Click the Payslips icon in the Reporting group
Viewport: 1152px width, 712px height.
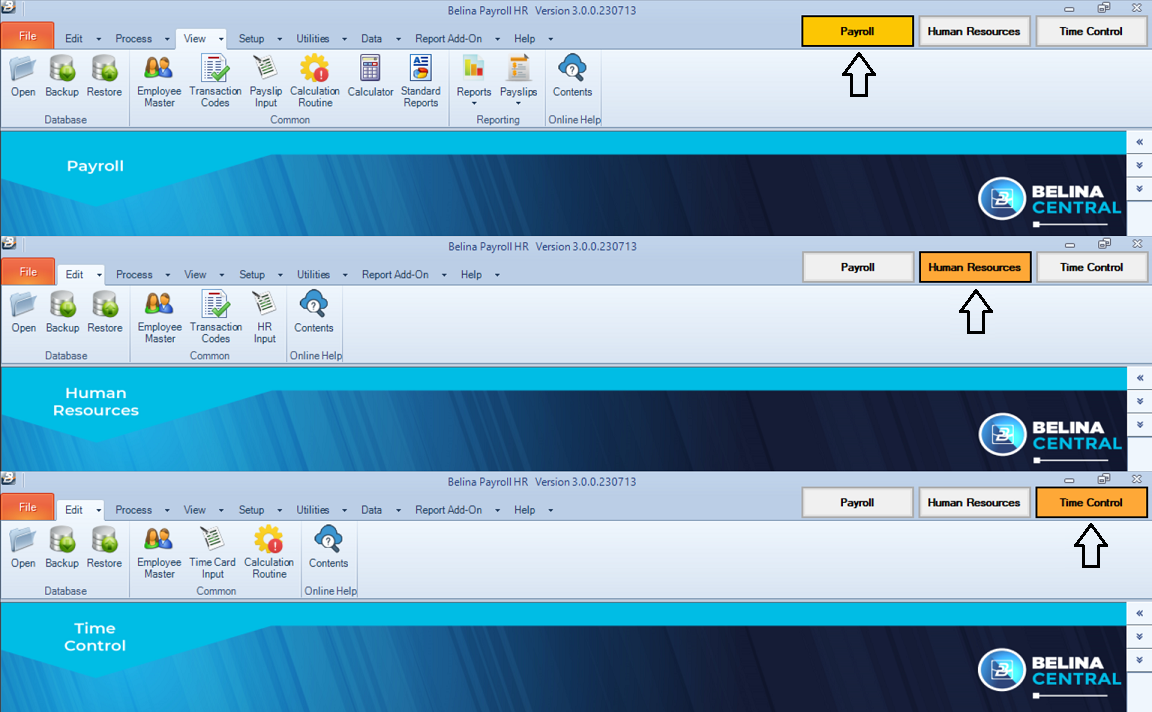(x=519, y=68)
